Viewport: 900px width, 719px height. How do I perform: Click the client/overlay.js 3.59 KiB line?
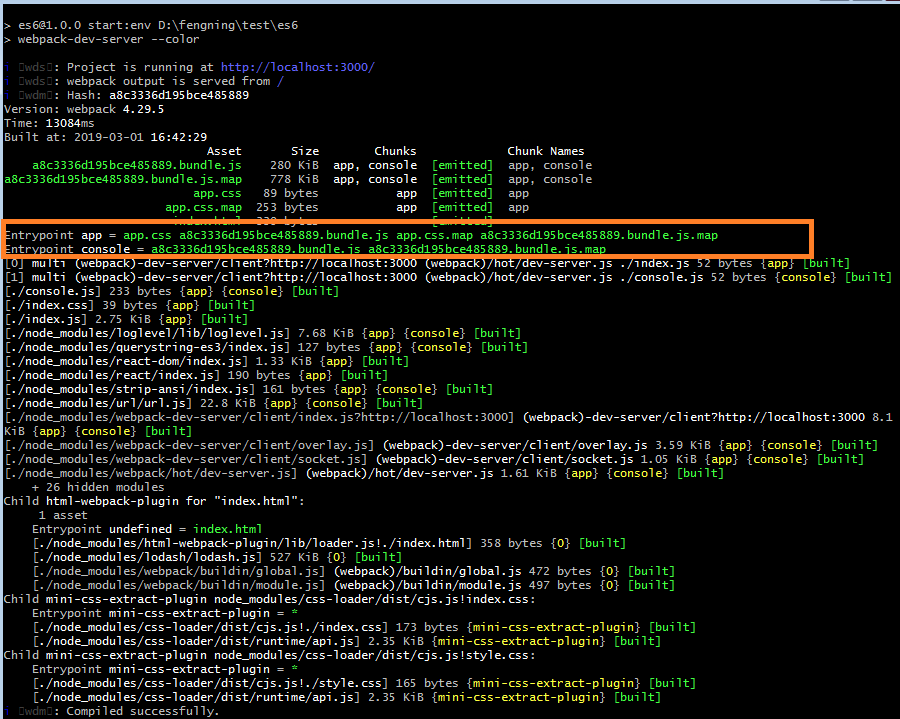tap(441, 445)
